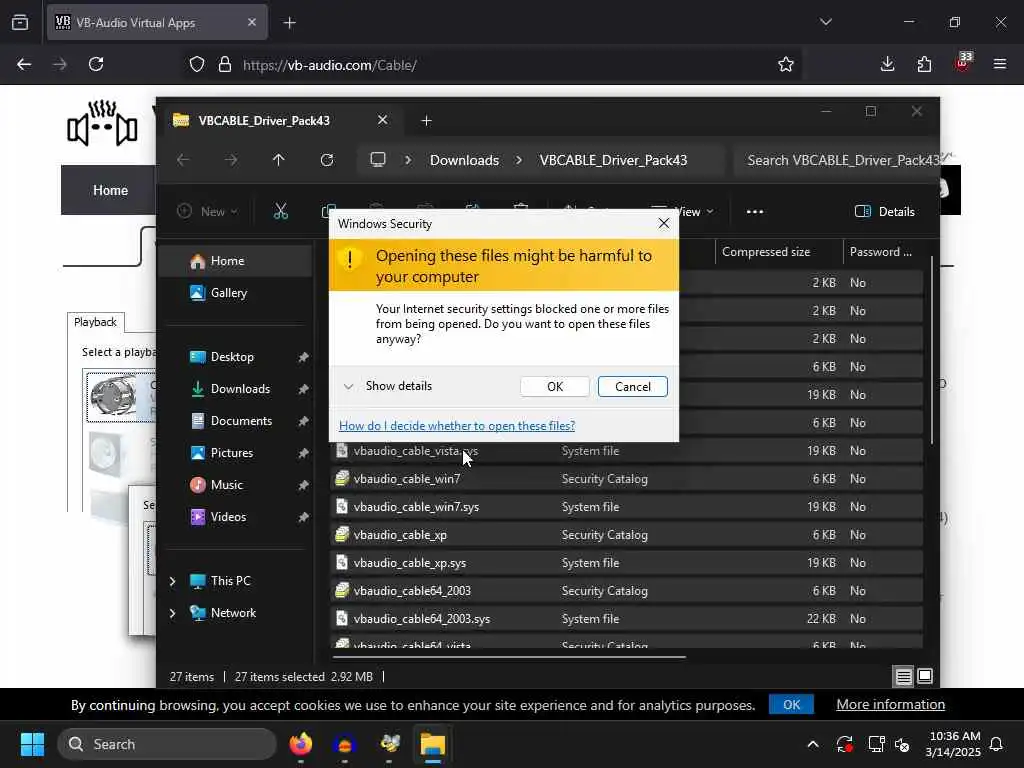Open the View dropdown in Explorer
The height and width of the screenshot is (768, 1024).
(x=694, y=212)
